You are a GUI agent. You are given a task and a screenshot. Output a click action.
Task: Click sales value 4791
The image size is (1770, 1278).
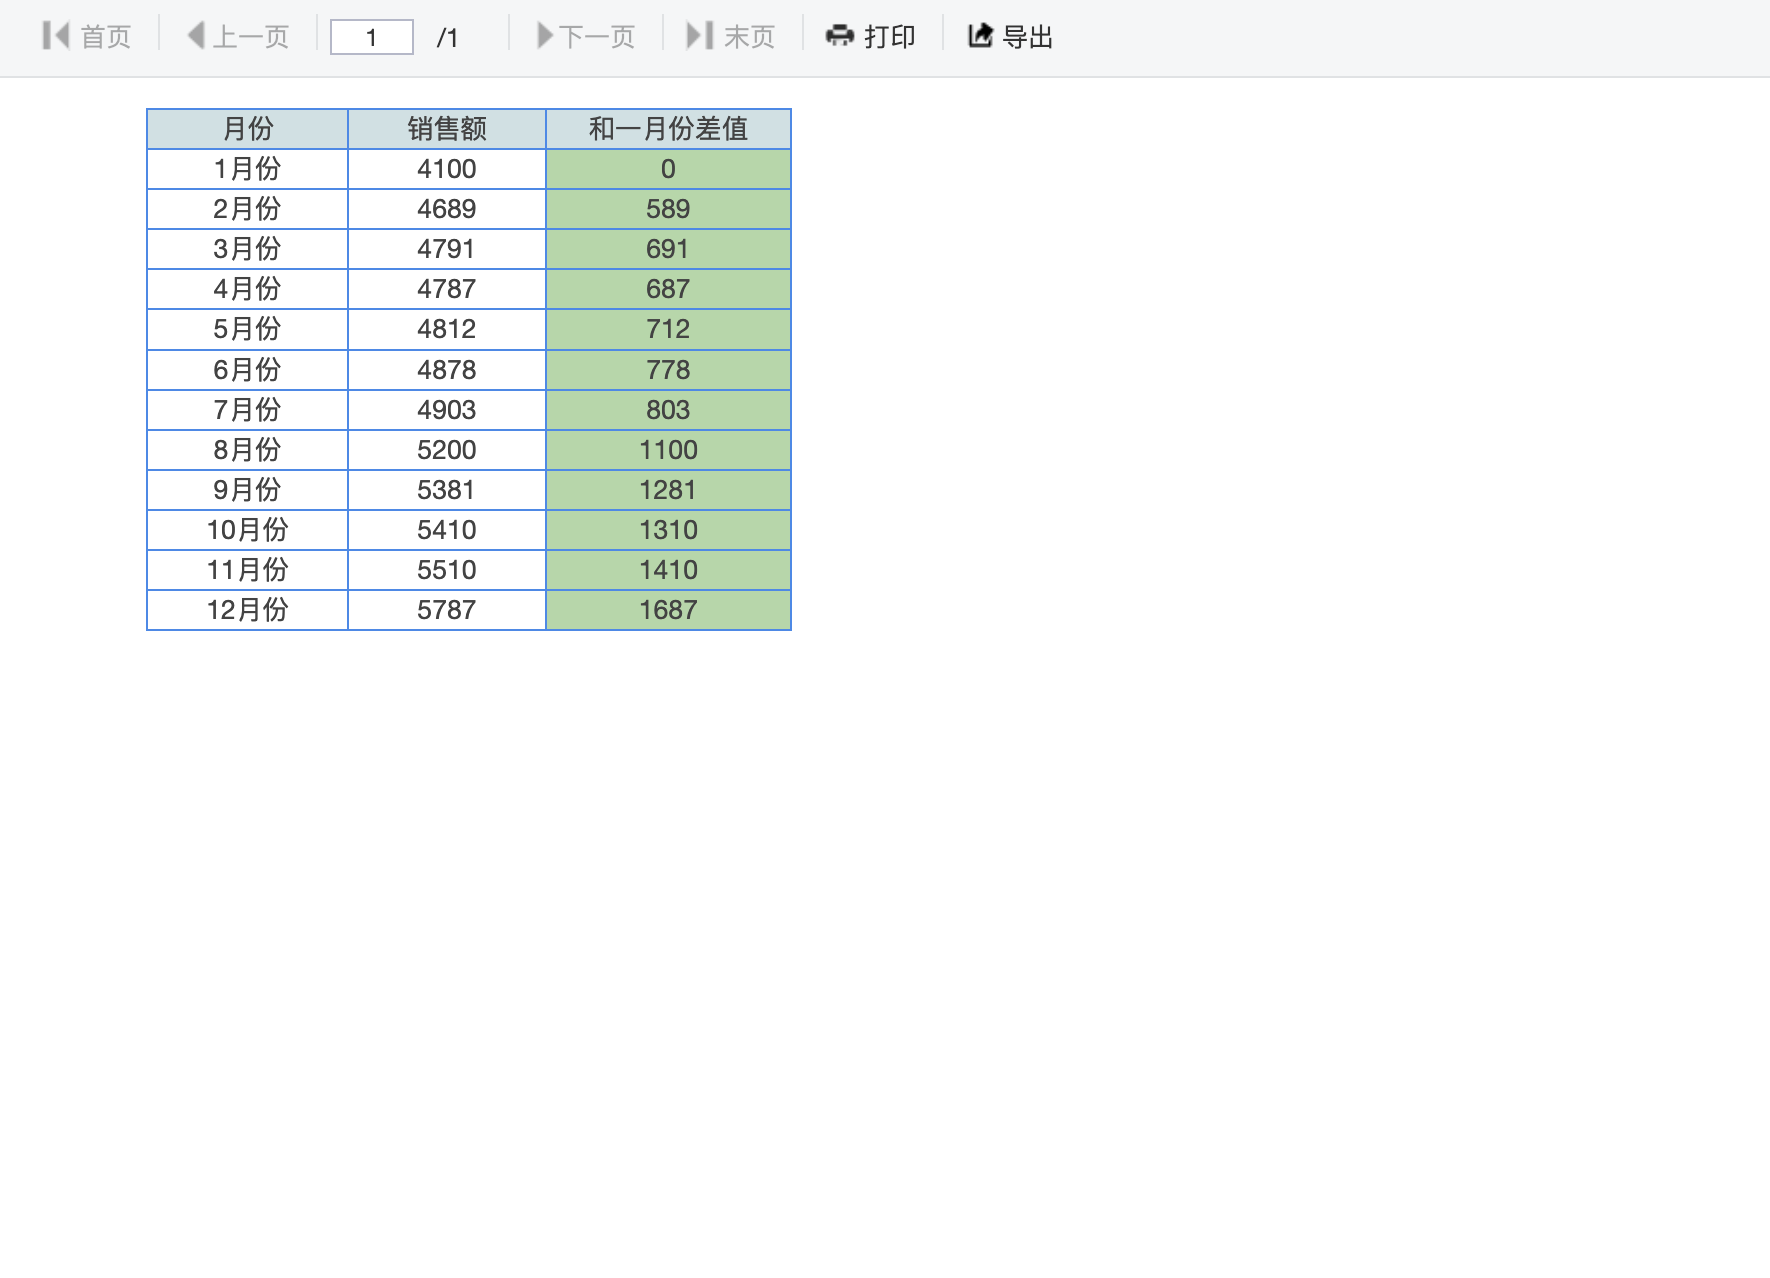coord(447,249)
